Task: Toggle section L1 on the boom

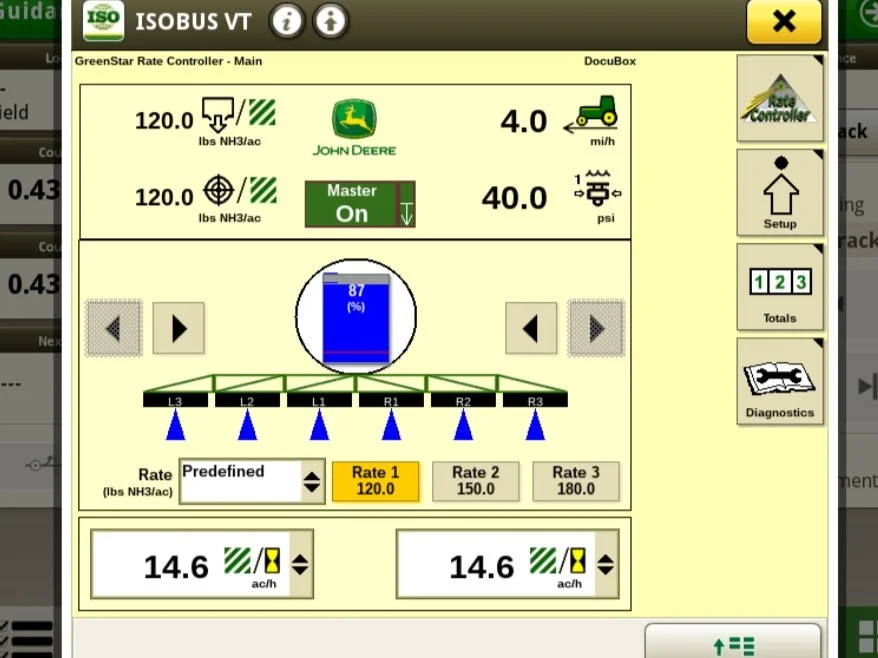Action: point(319,400)
